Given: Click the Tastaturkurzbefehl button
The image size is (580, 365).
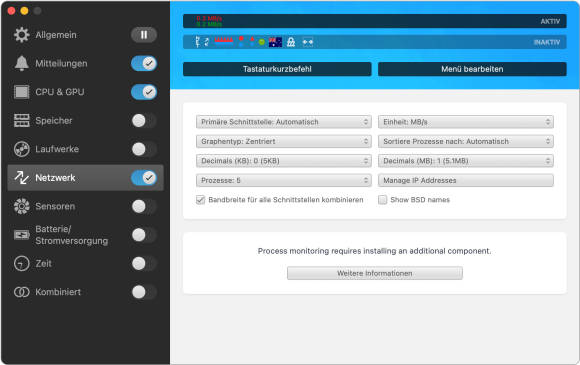Looking at the screenshot, I should point(277,69).
